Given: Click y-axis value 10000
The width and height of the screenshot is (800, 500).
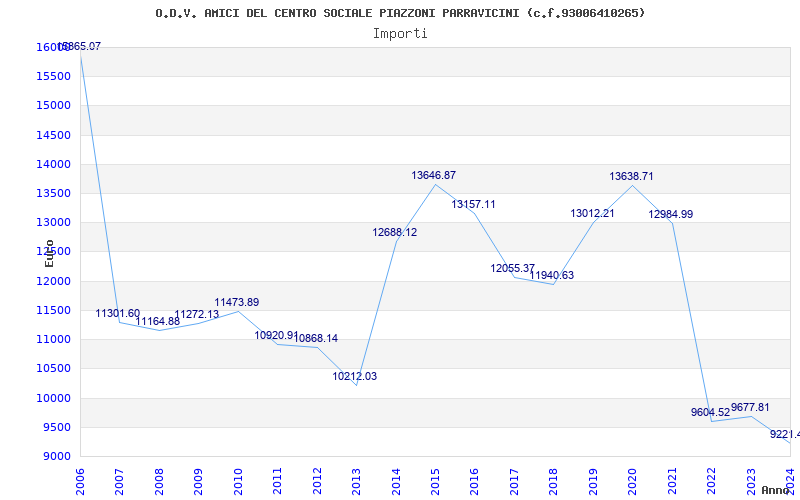Looking at the screenshot, I should click(x=53, y=398).
